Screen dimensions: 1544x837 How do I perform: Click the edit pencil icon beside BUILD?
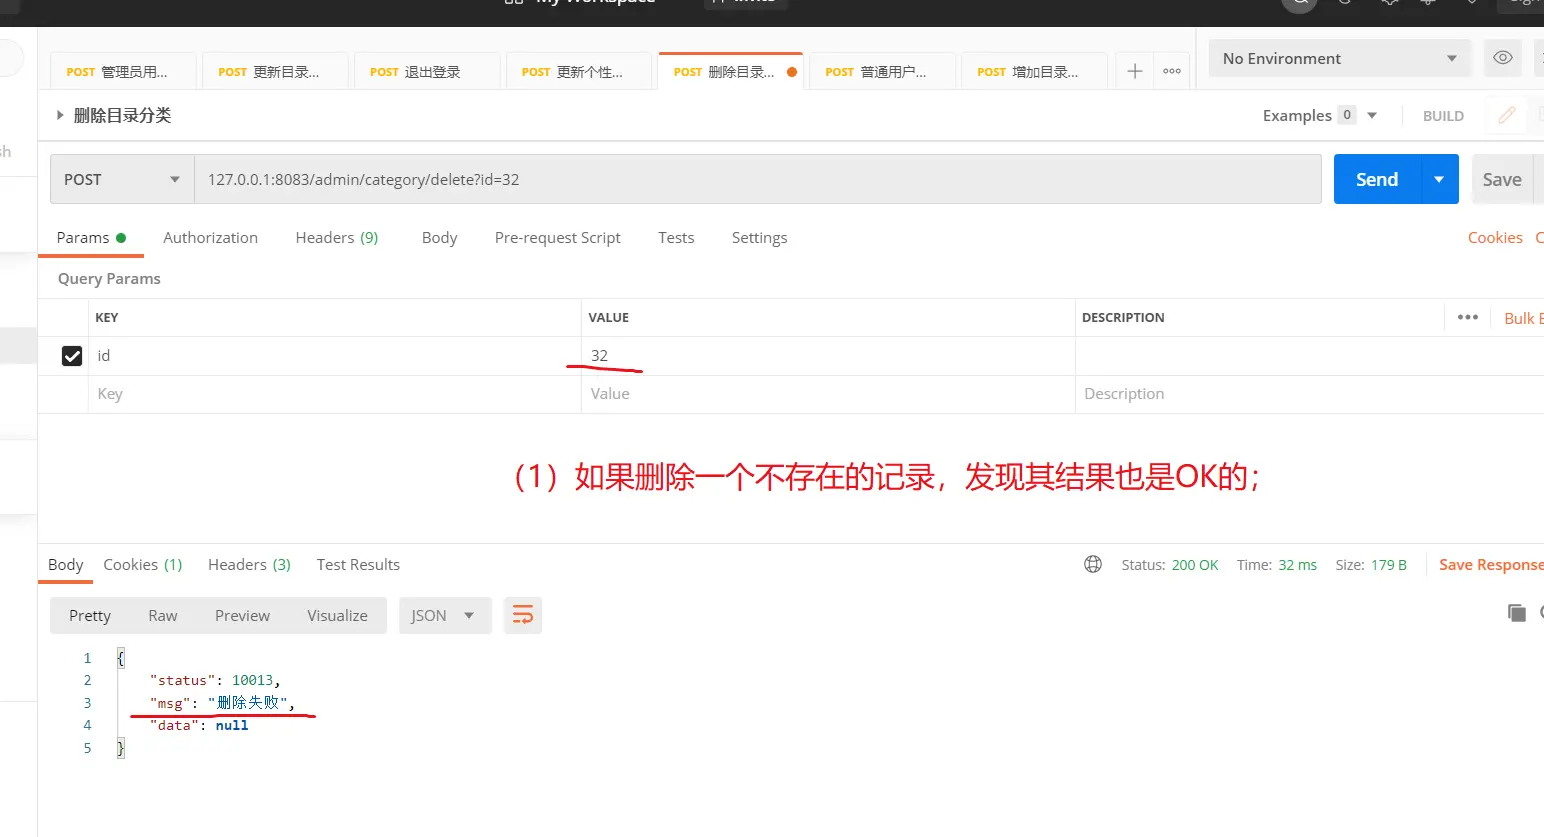pyautogui.click(x=1506, y=115)
